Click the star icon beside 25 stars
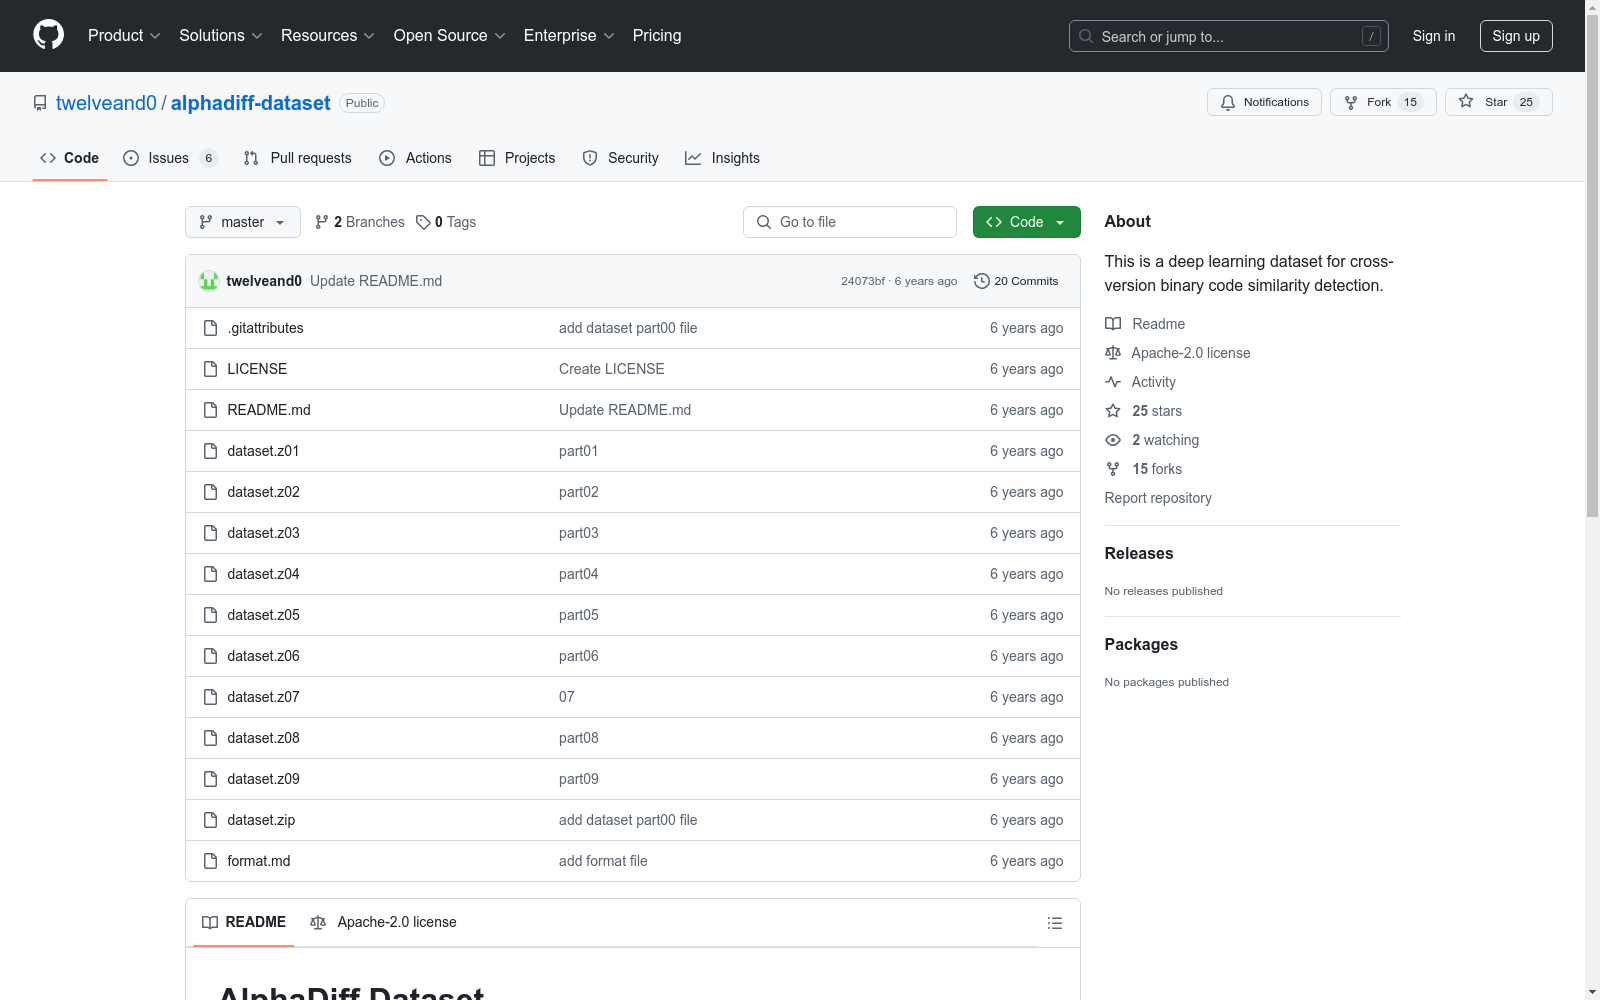 pyautogui.click(x=1113, y=411)
